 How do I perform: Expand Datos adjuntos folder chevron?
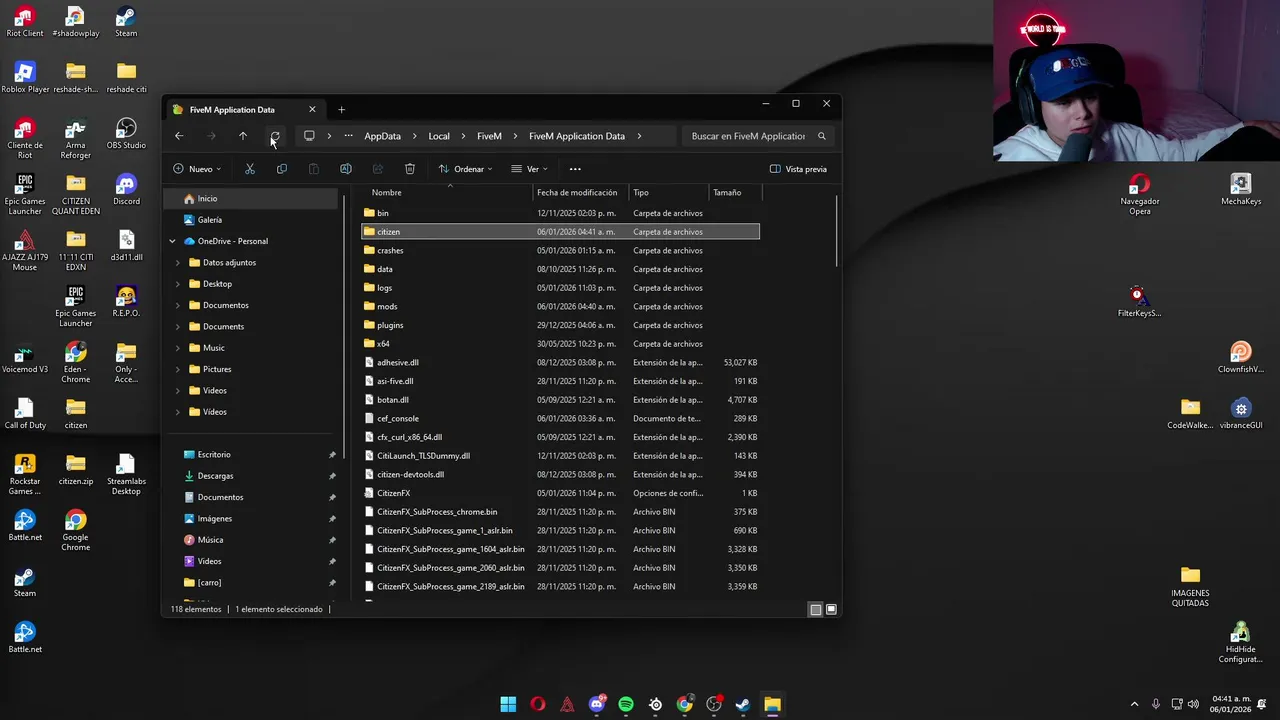click(x=178, y=263)
